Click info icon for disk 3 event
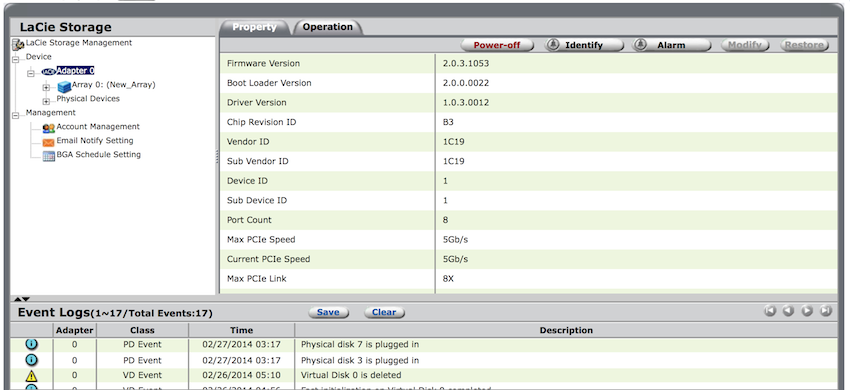 pos(32,360)
